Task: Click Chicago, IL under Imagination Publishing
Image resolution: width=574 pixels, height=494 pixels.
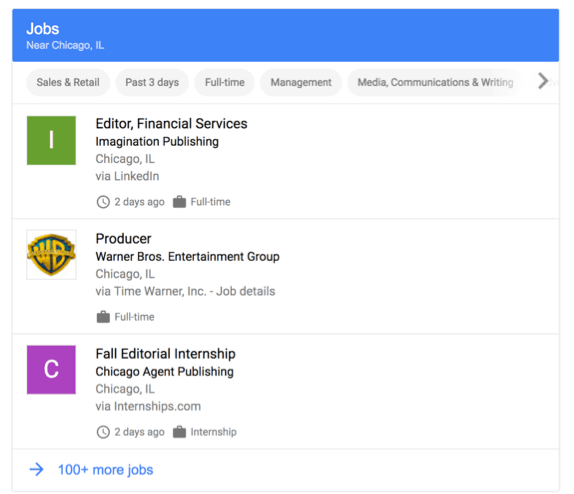Action: (125, 159)
